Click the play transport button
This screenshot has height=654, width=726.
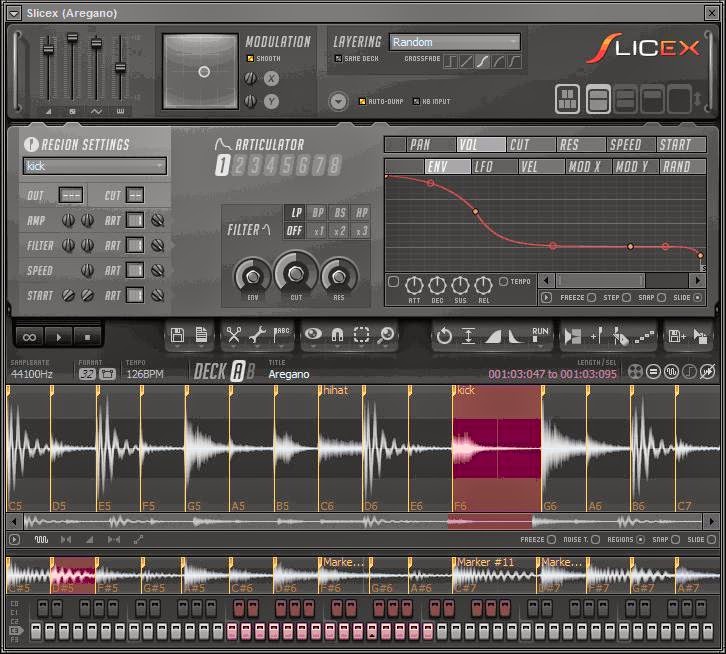(x=59, y=337)
